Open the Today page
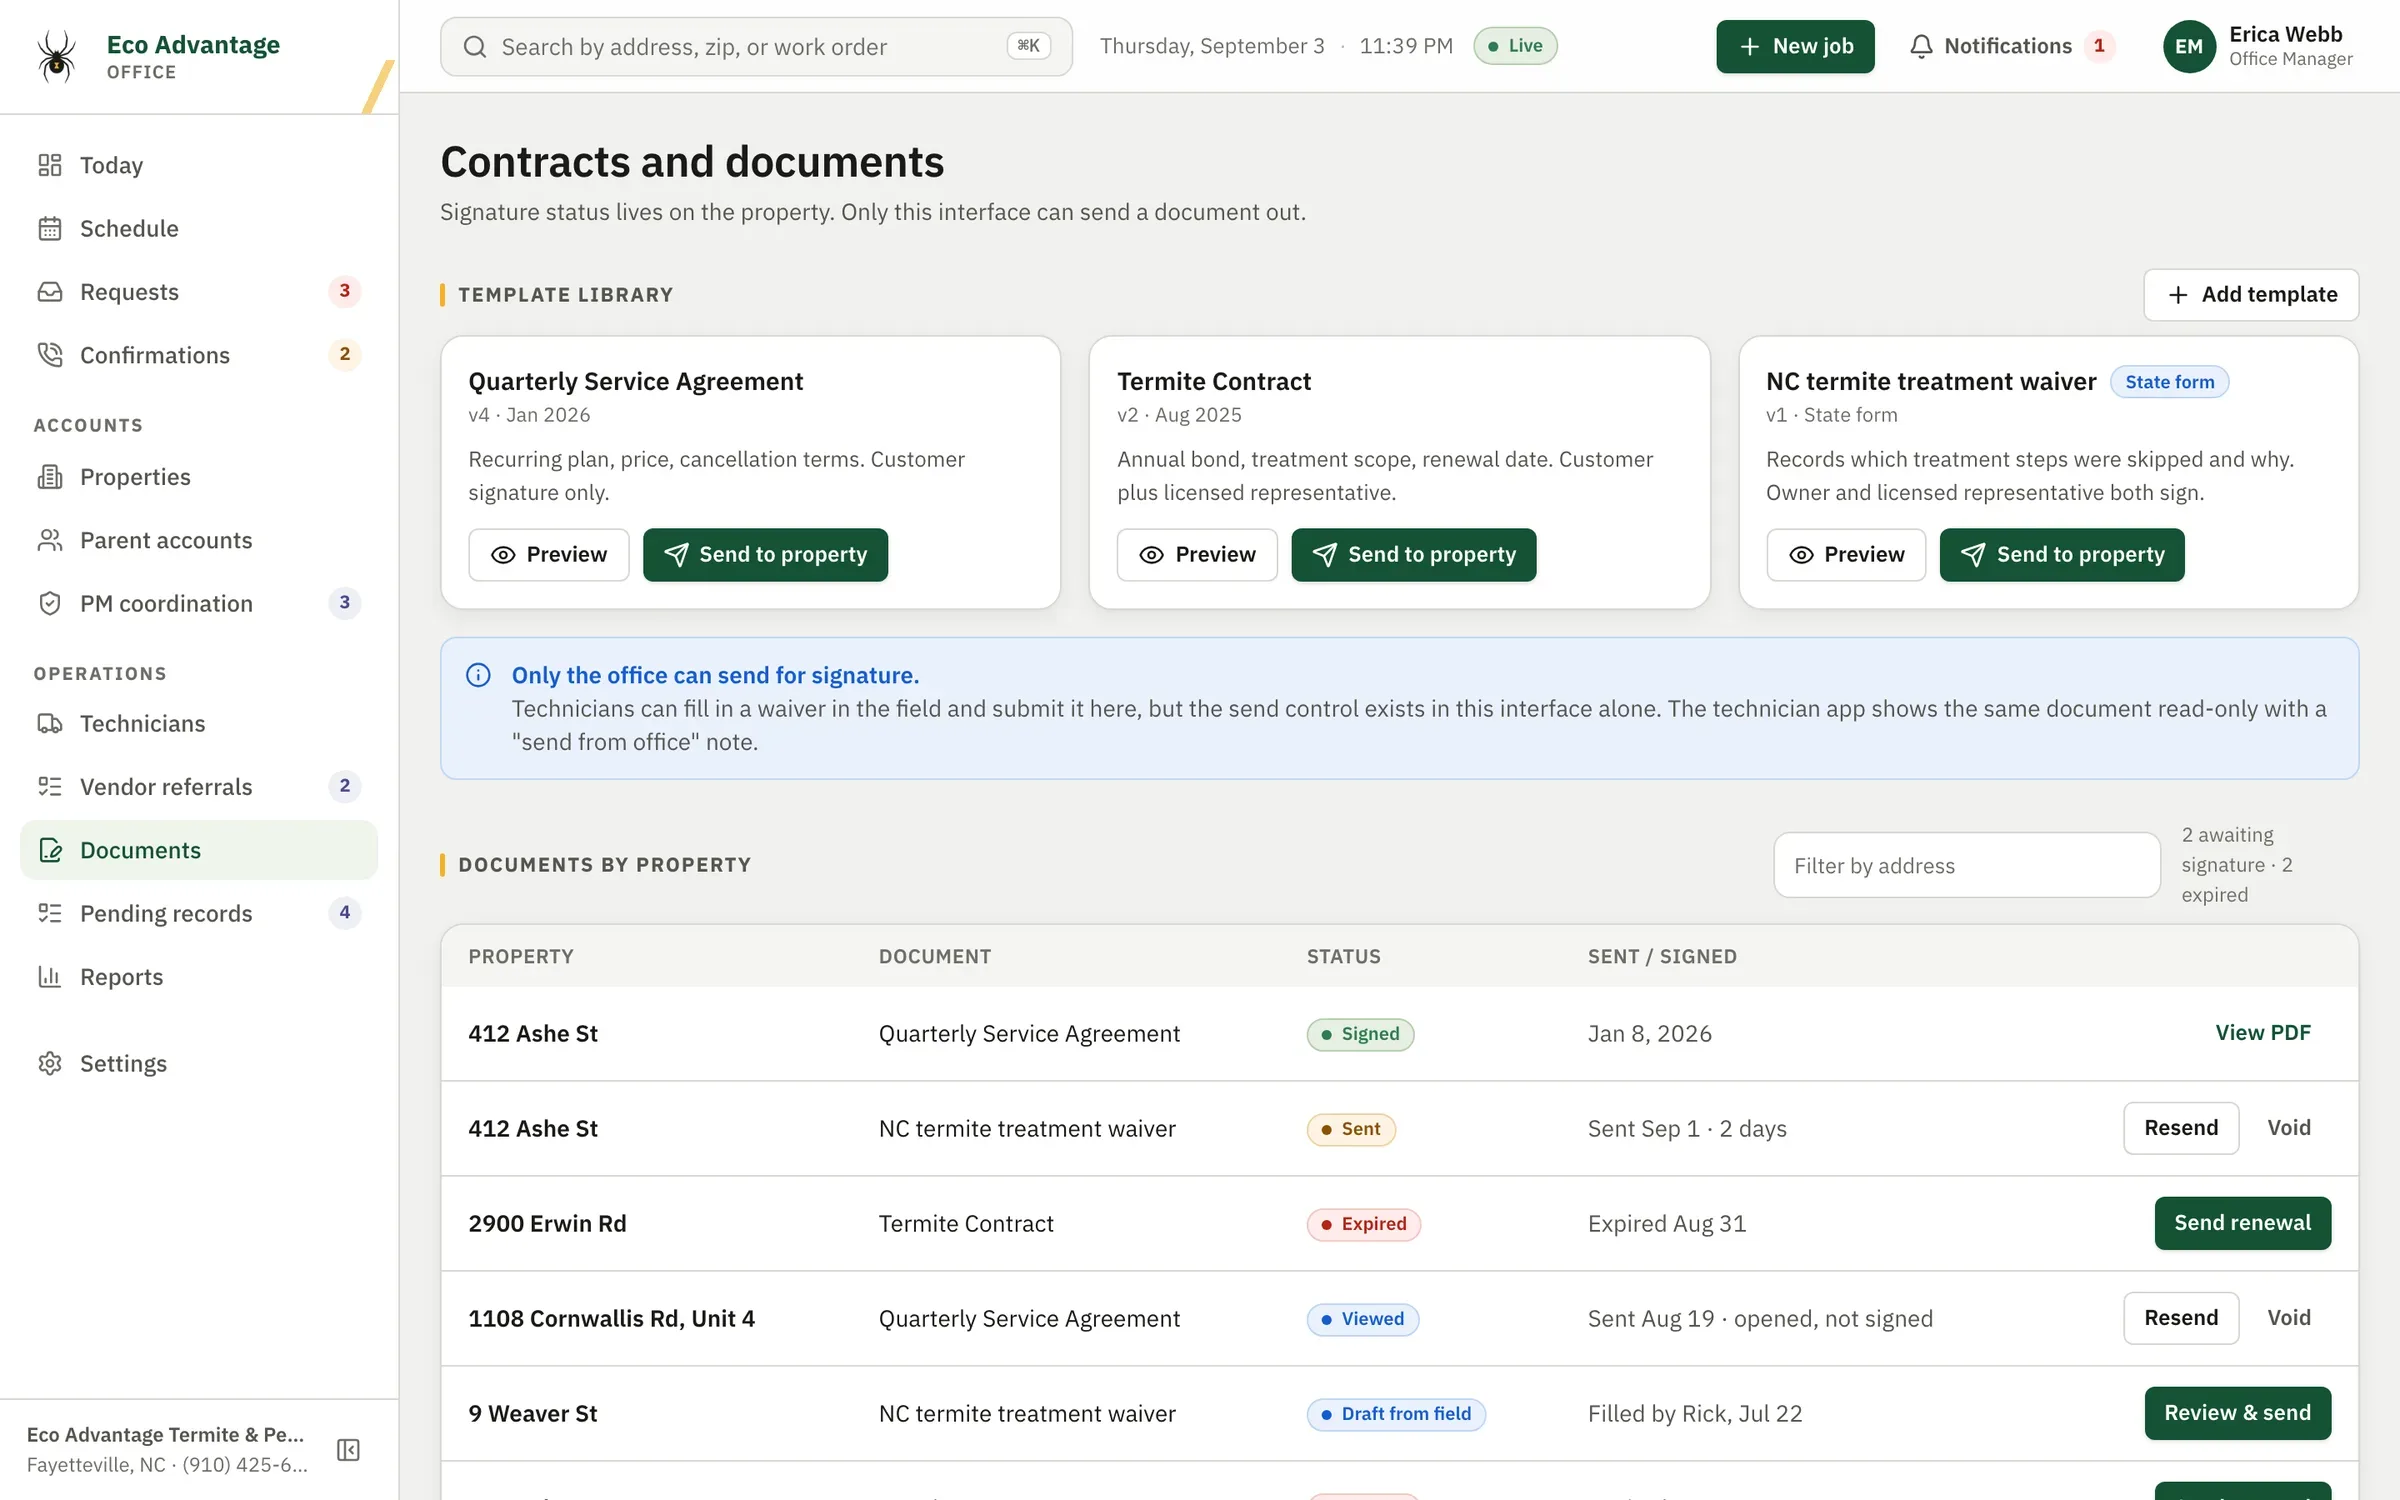Image resolution: width=2400 pixels, height=1500 pixels. point(200,165)
